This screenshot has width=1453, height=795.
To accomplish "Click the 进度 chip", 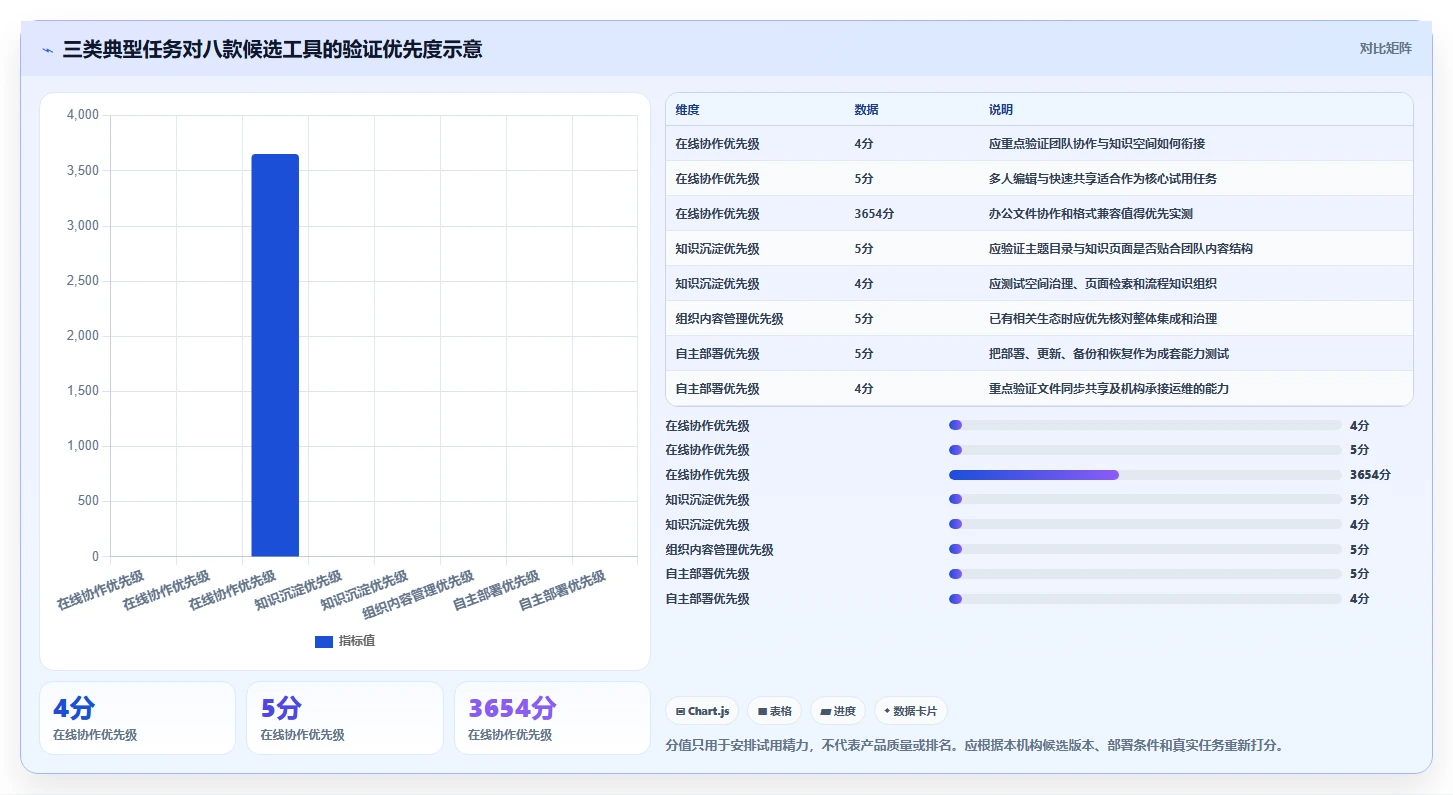I will click(838, 711).
